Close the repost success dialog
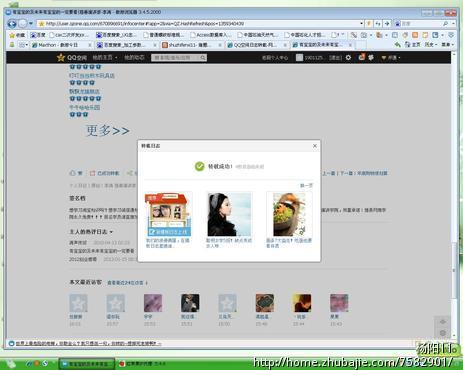This screenshot has width=463, height=370. (315, 146)
